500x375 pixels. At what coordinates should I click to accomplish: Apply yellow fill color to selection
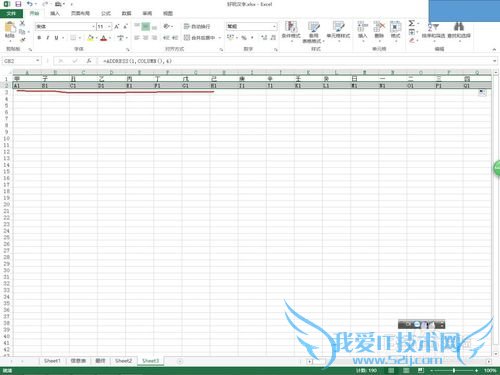pyautogui.click(x=90, y=38)
